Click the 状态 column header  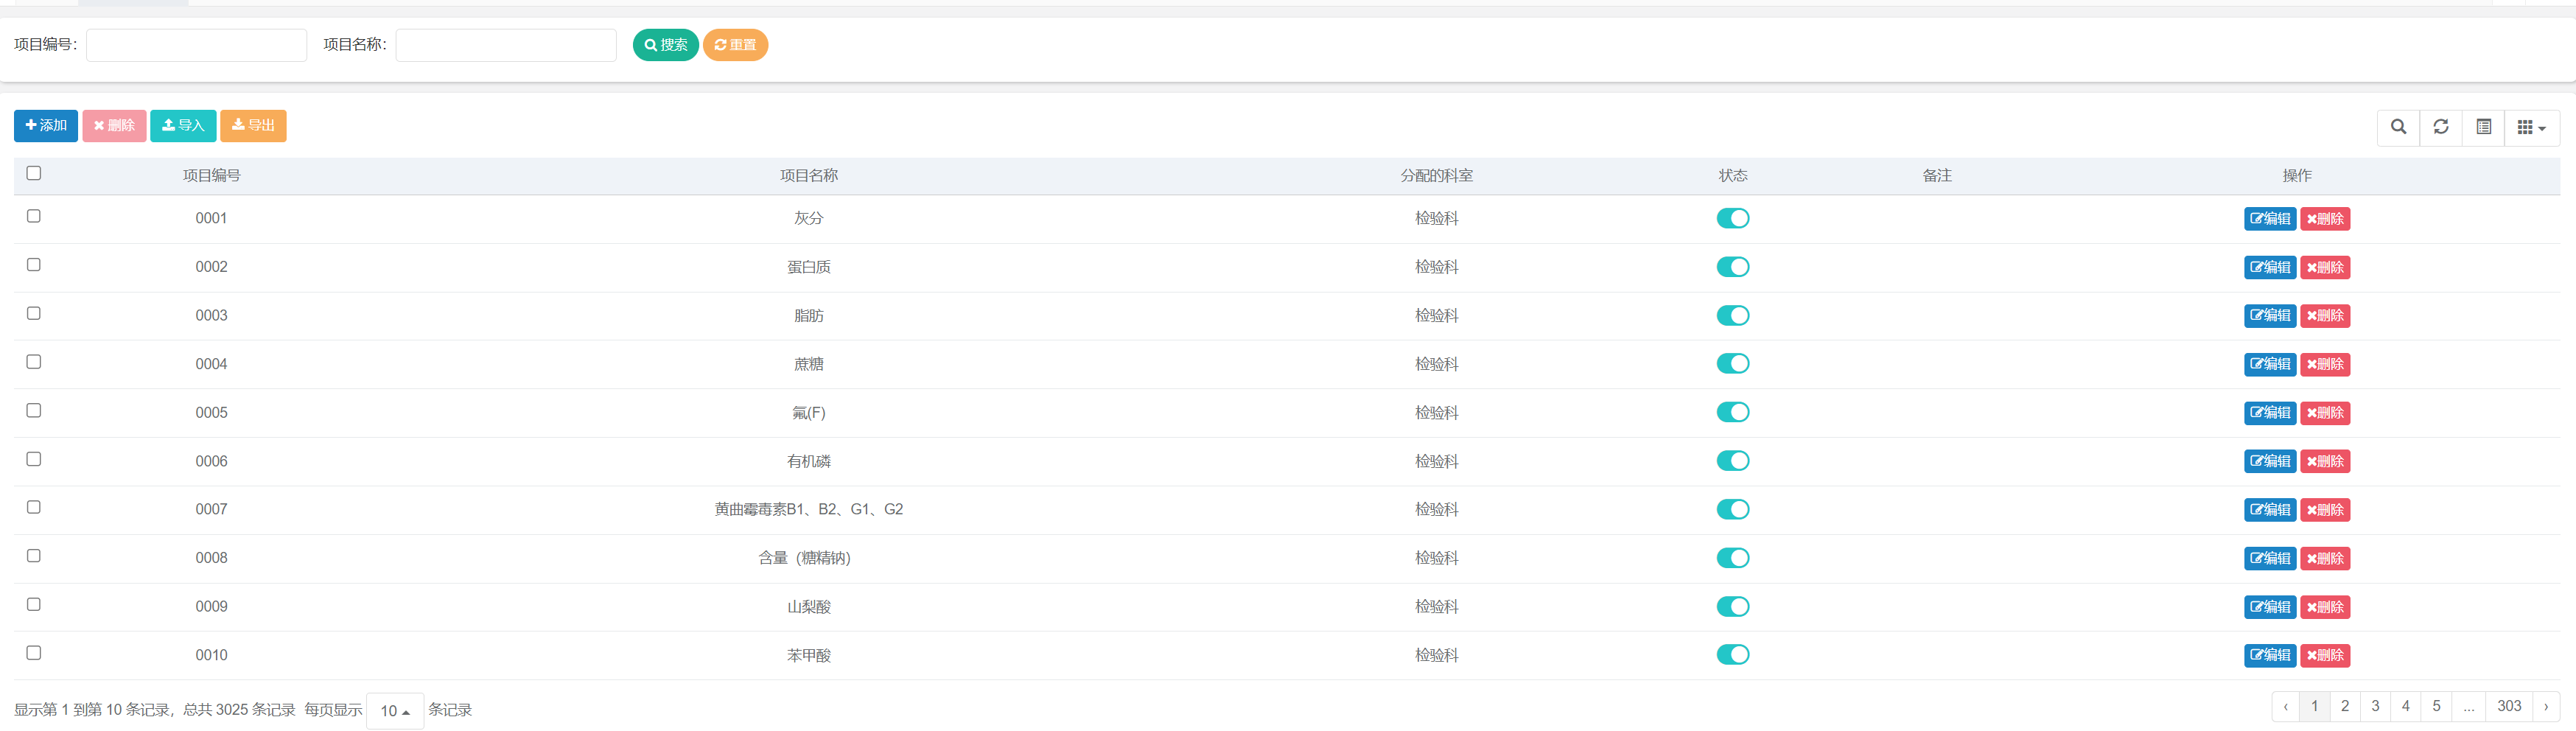pyautogui.click(x=1733, y=176)
